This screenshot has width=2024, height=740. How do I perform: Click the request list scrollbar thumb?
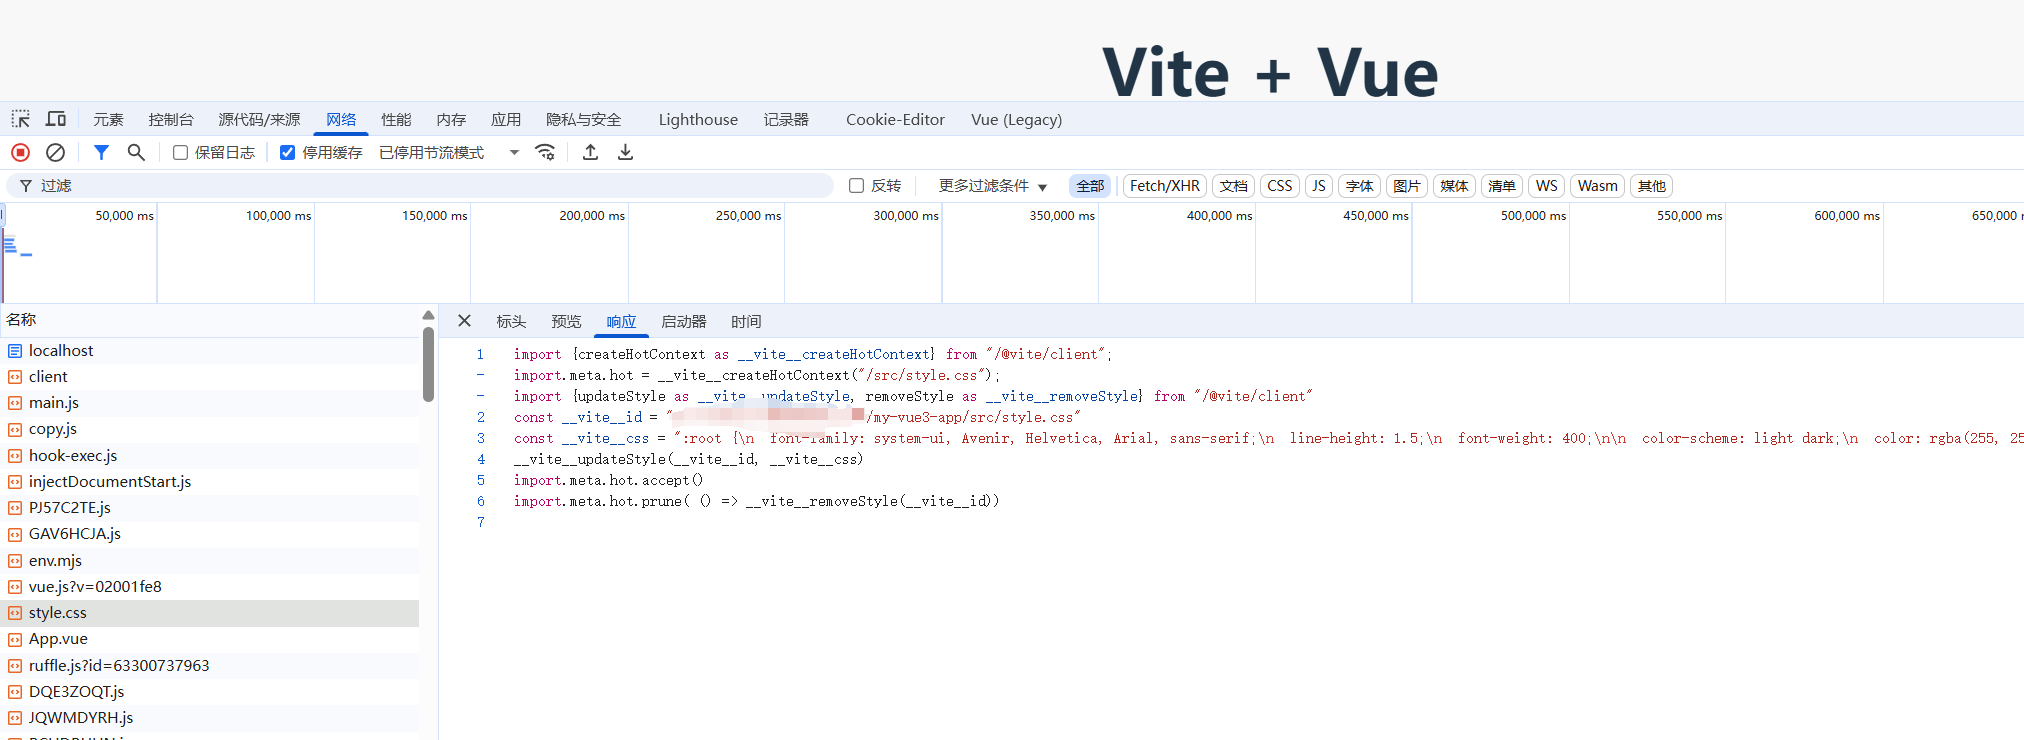tap(428, 364)
